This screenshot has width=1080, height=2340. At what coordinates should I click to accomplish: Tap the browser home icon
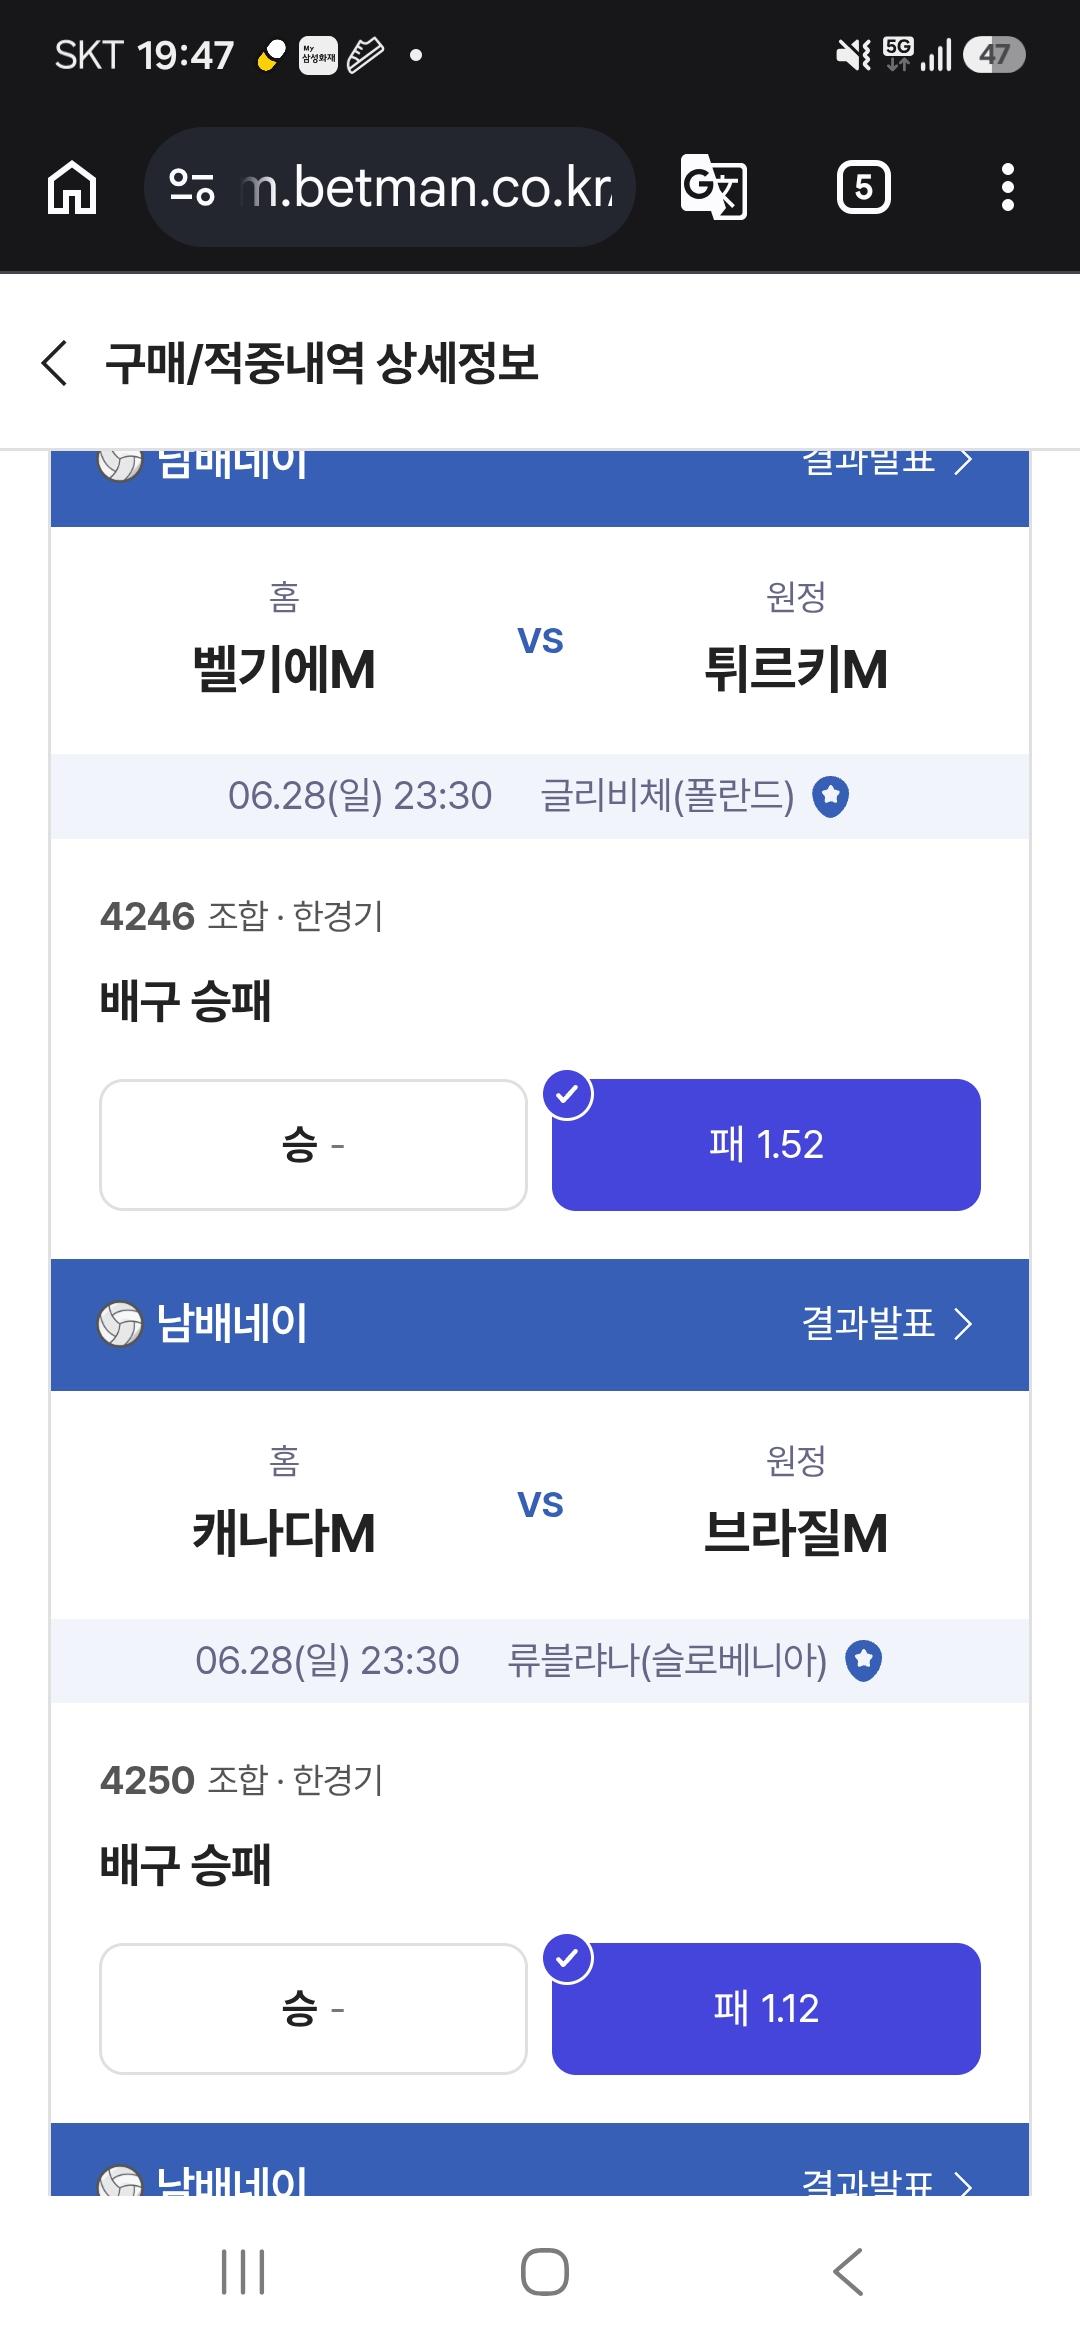pos(72,187)
